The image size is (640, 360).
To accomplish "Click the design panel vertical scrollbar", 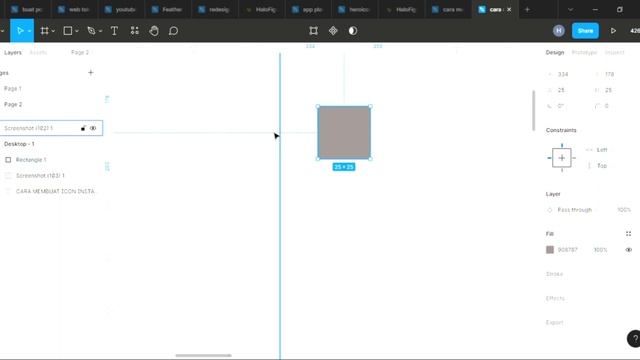I will pos(533,111).
